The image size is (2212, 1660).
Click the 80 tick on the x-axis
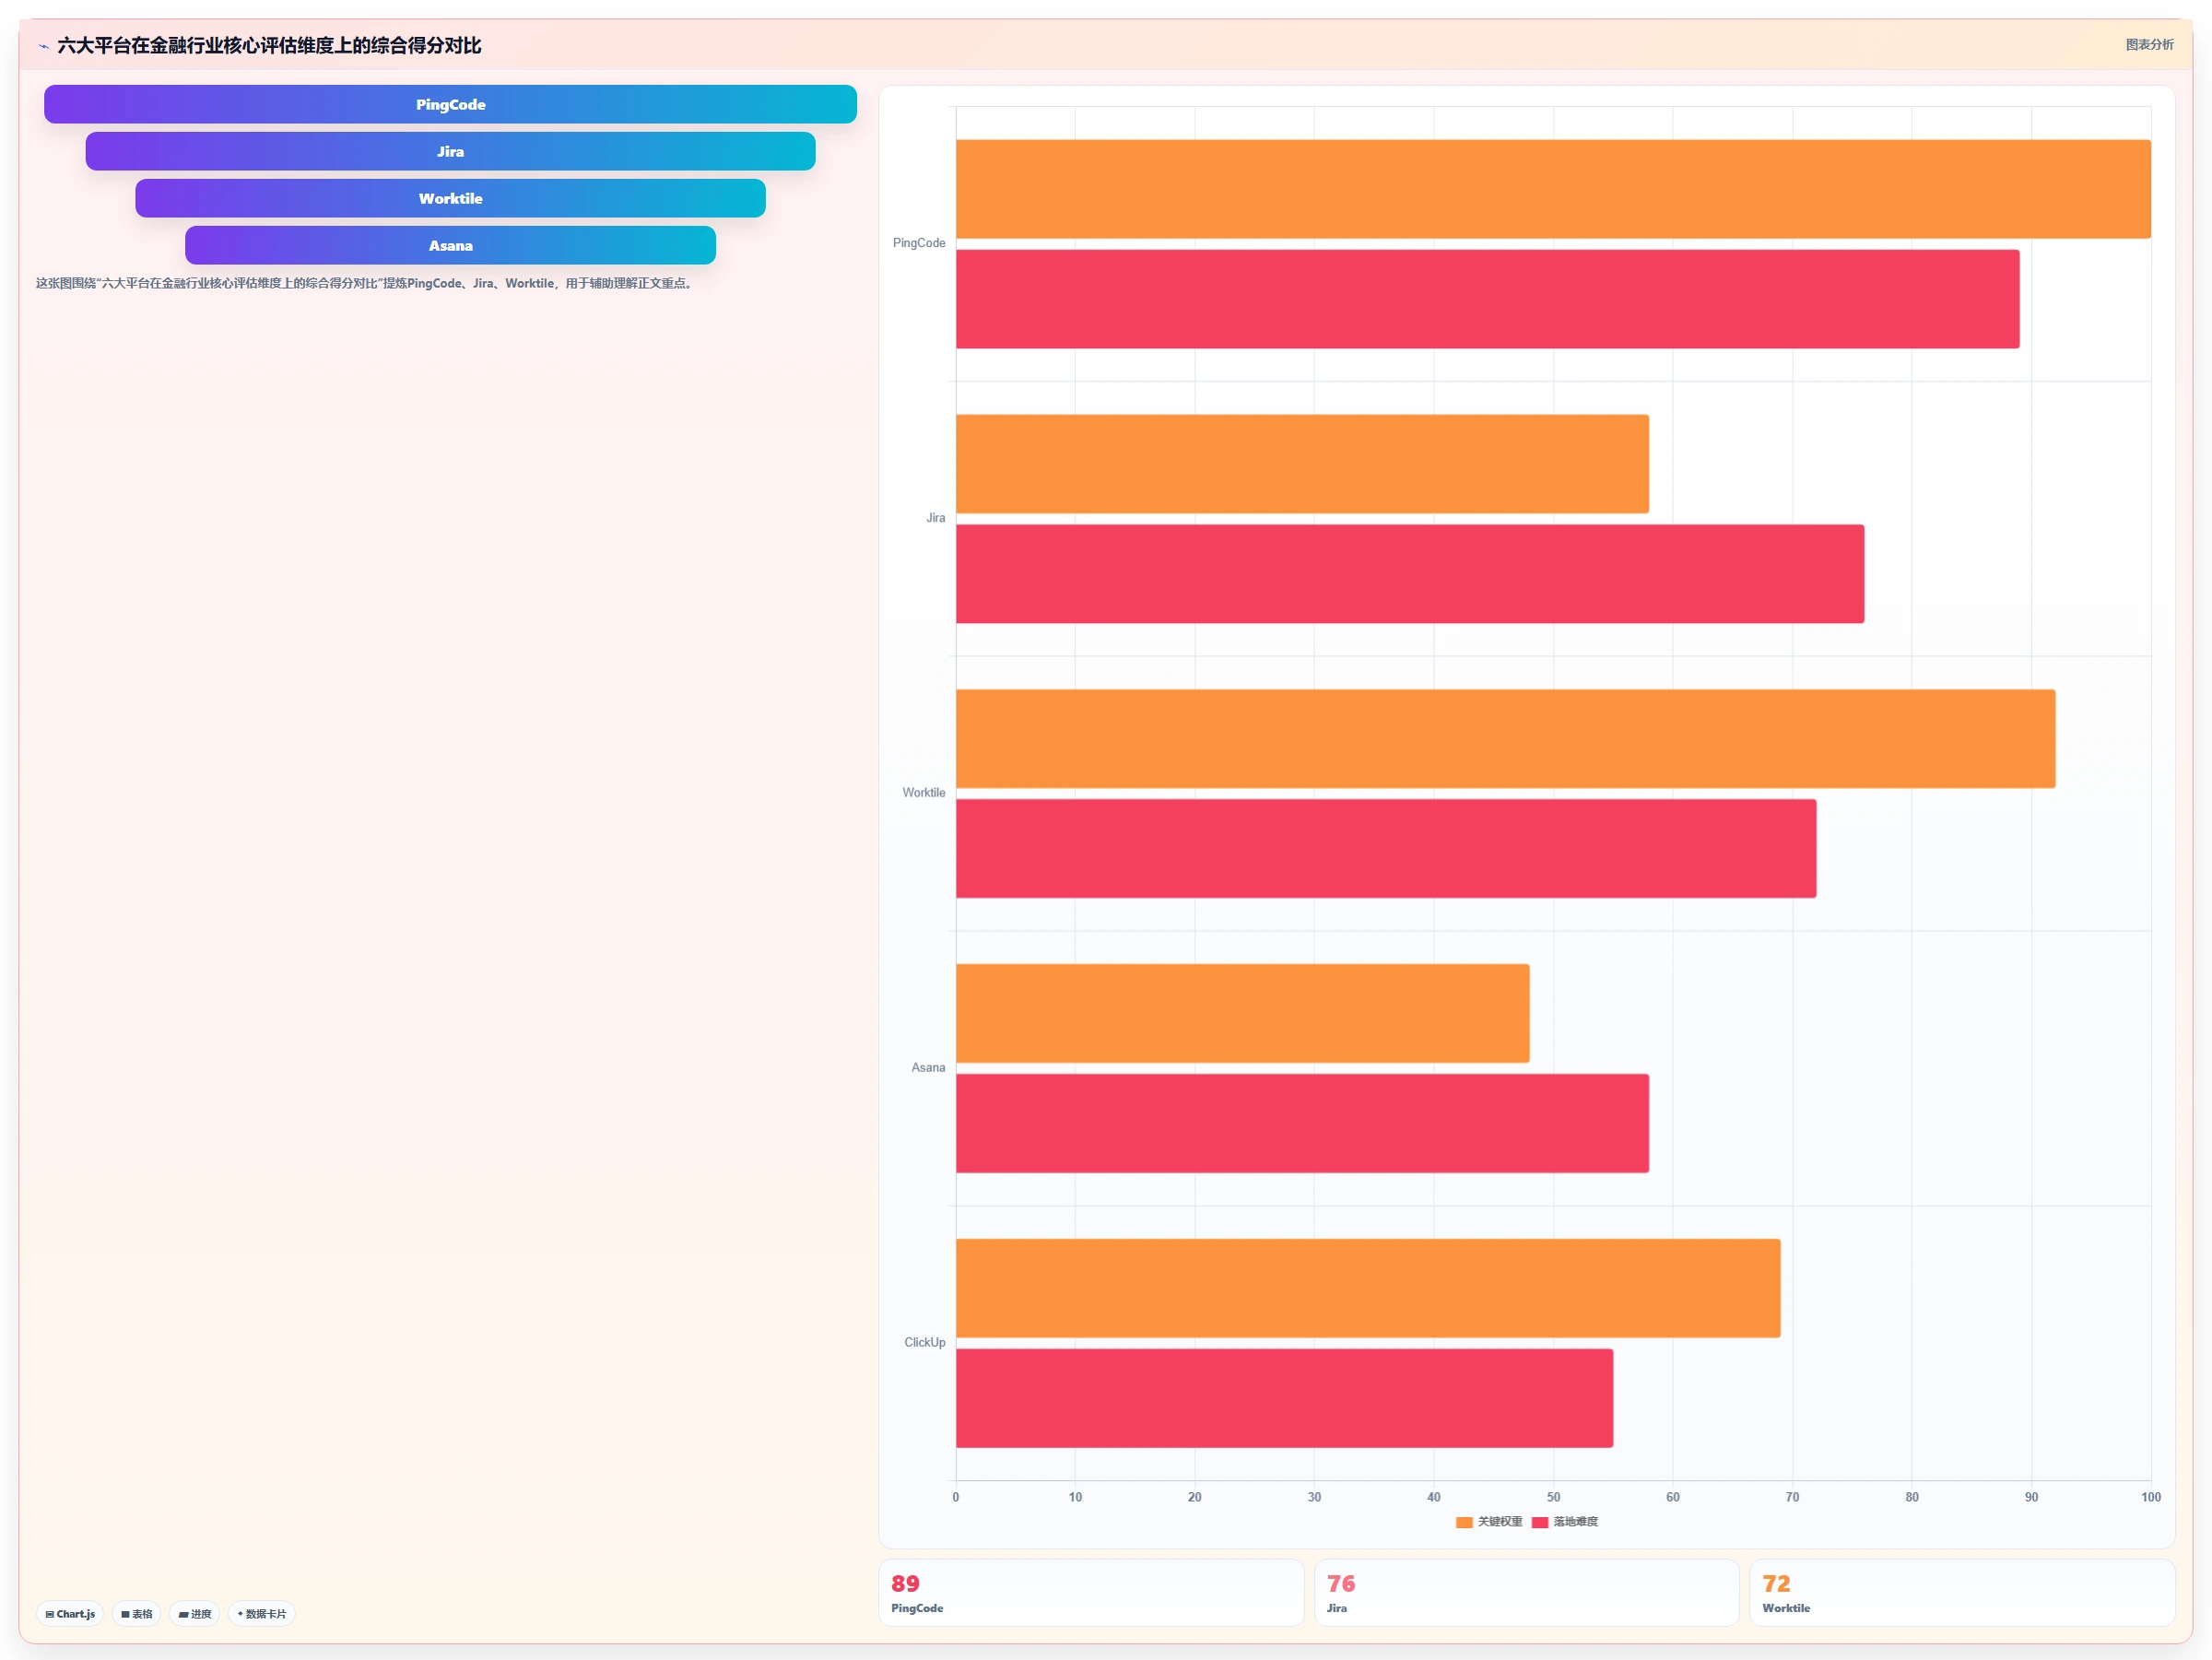pyautogui.click(x=1912, y=1497)
